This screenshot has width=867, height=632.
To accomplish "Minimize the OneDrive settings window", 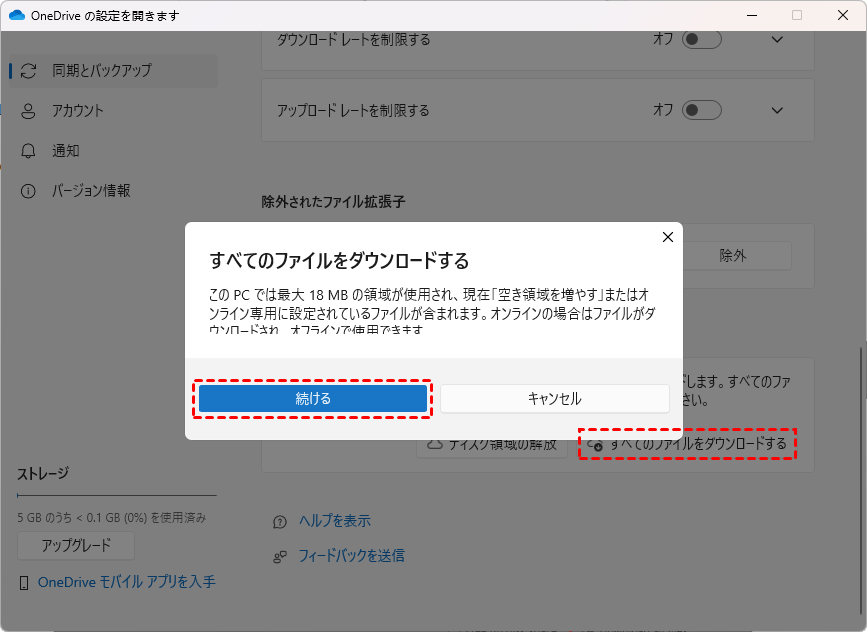I will click(x=752, y=15).
